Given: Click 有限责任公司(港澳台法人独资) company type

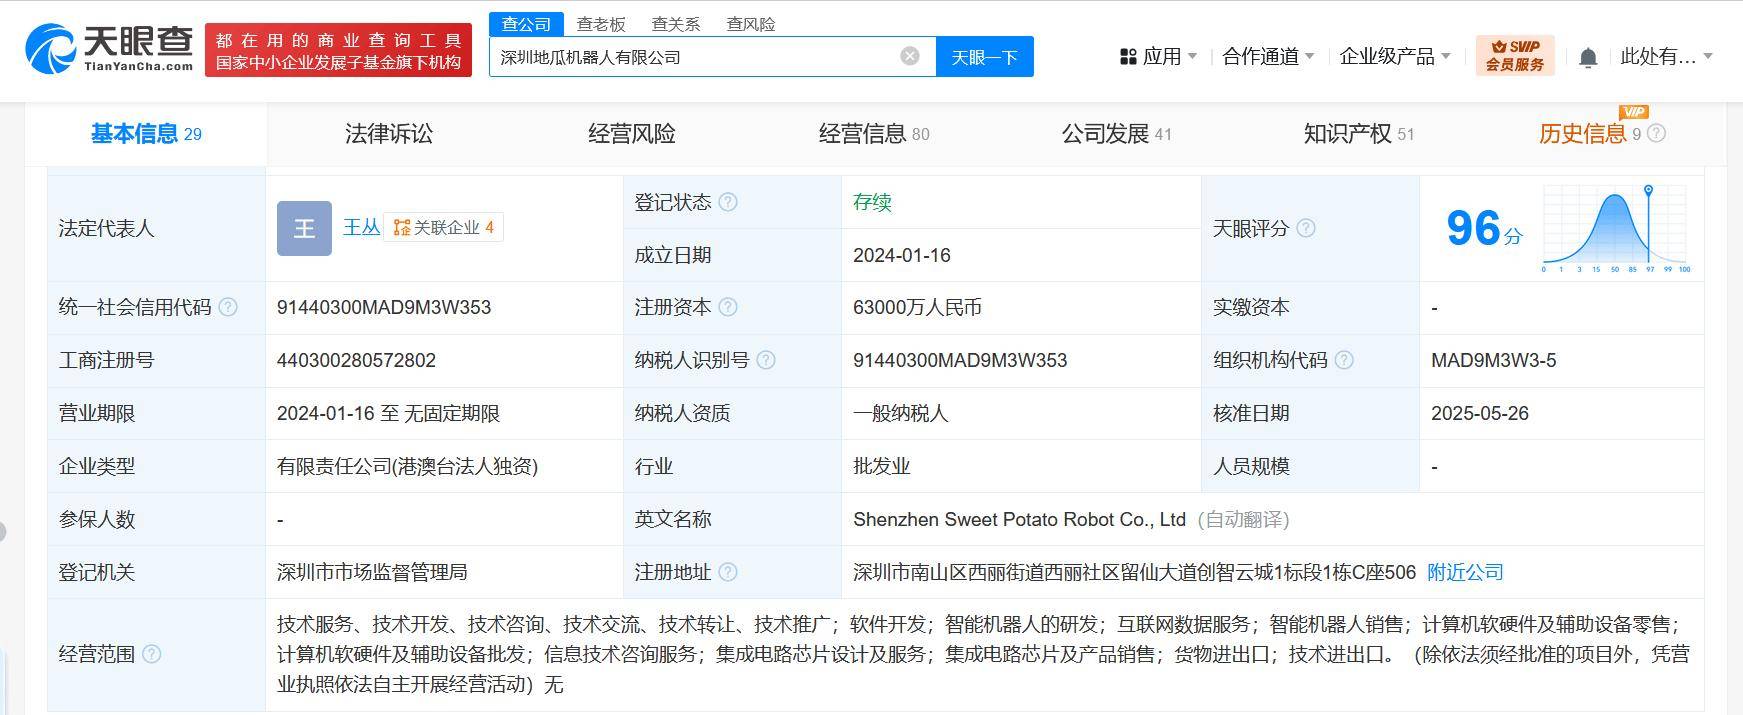Looking at the screenshot, I should coord(407,466).
